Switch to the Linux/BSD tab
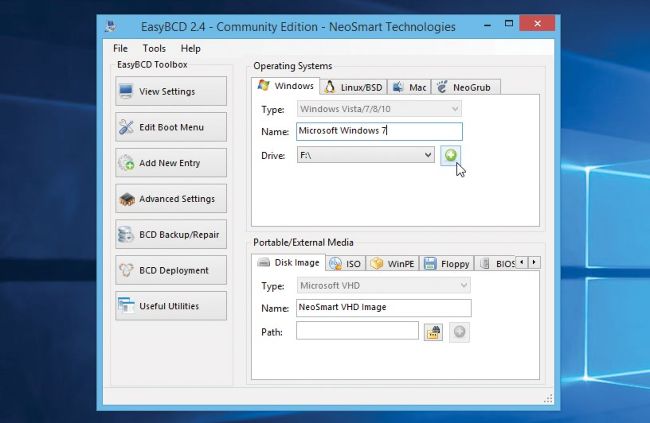Screen dimensions: 650x423 coord(354,88)
